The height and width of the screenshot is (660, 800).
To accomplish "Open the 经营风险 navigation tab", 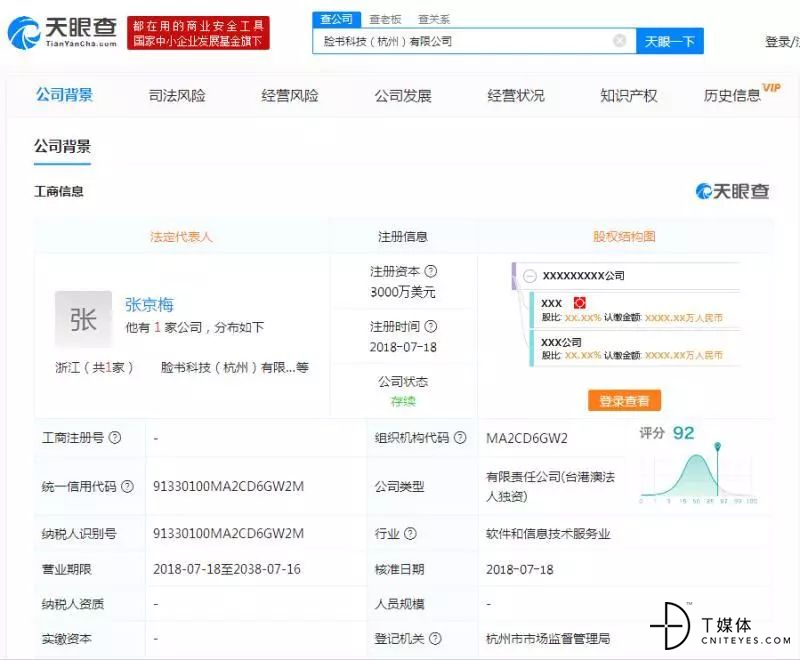I will (290, 95).
